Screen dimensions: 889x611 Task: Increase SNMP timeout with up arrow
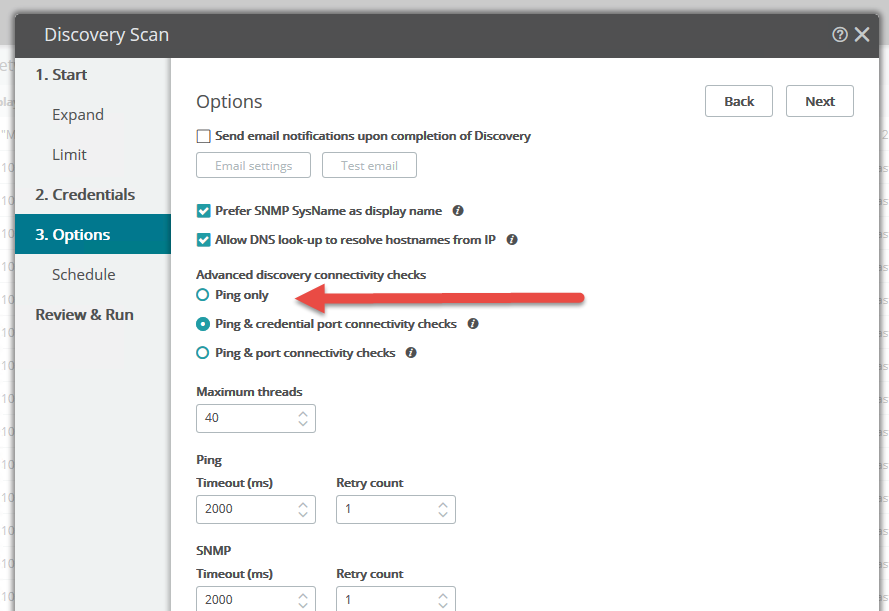pos(303,596)
